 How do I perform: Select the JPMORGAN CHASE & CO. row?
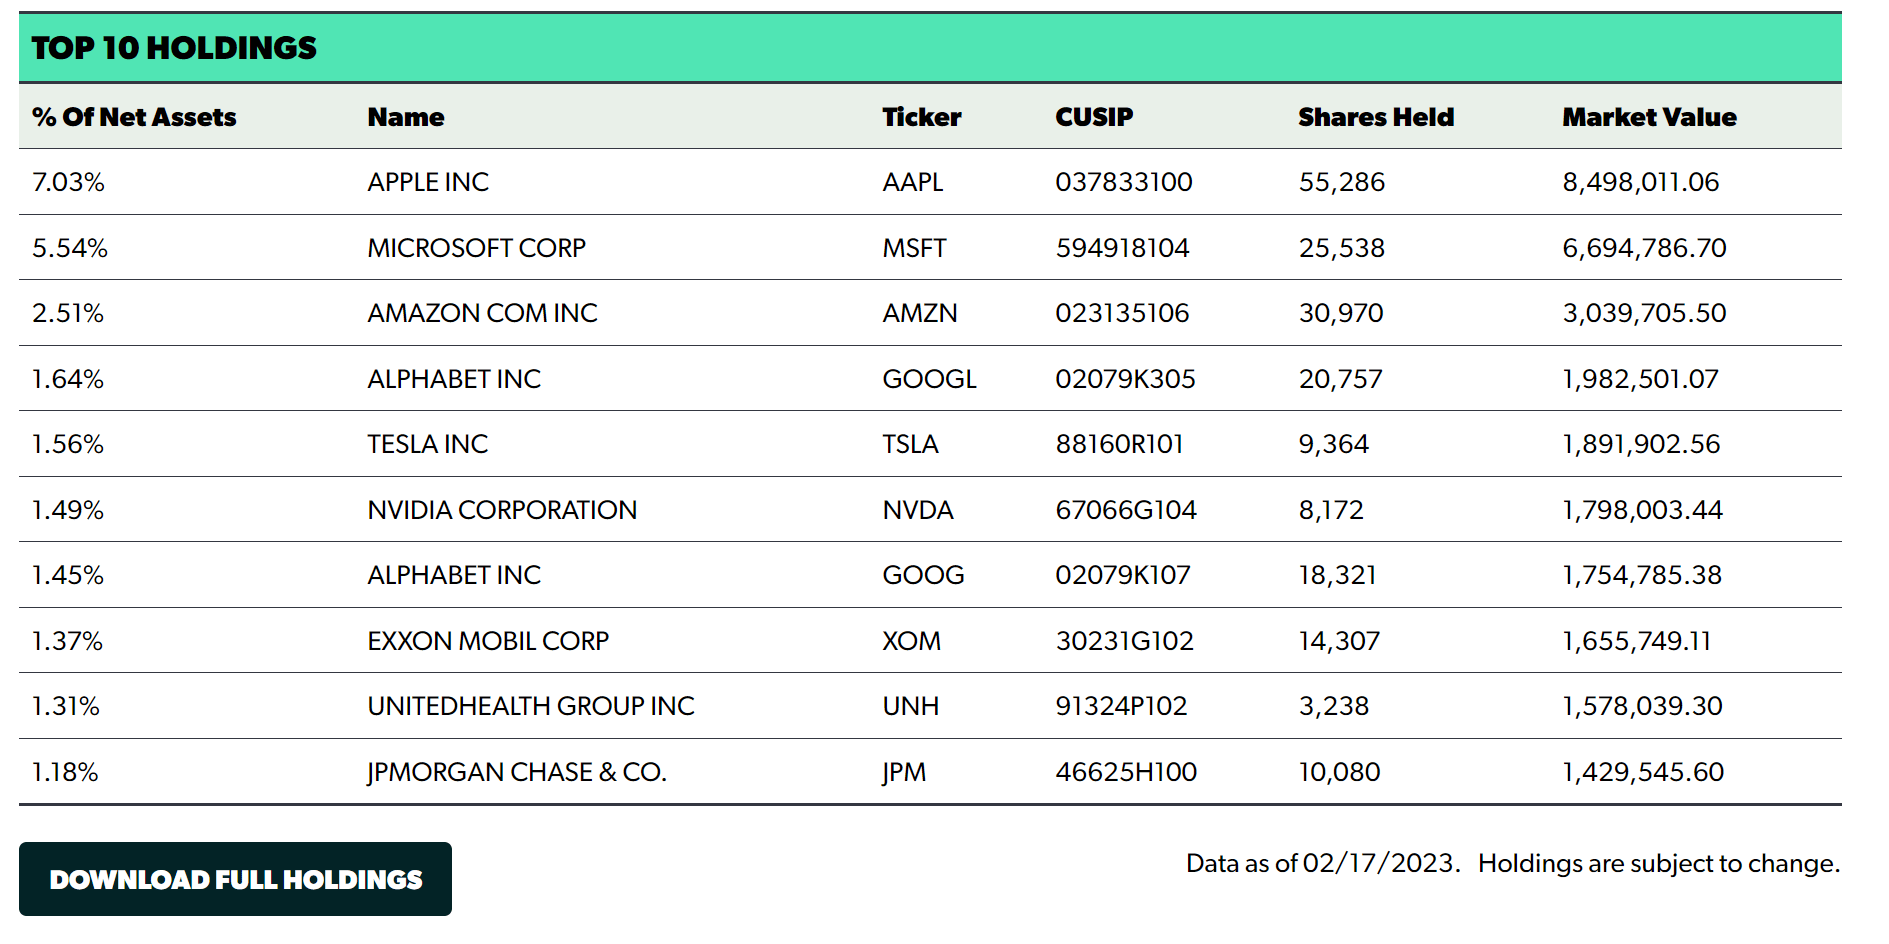pos(516,772)
